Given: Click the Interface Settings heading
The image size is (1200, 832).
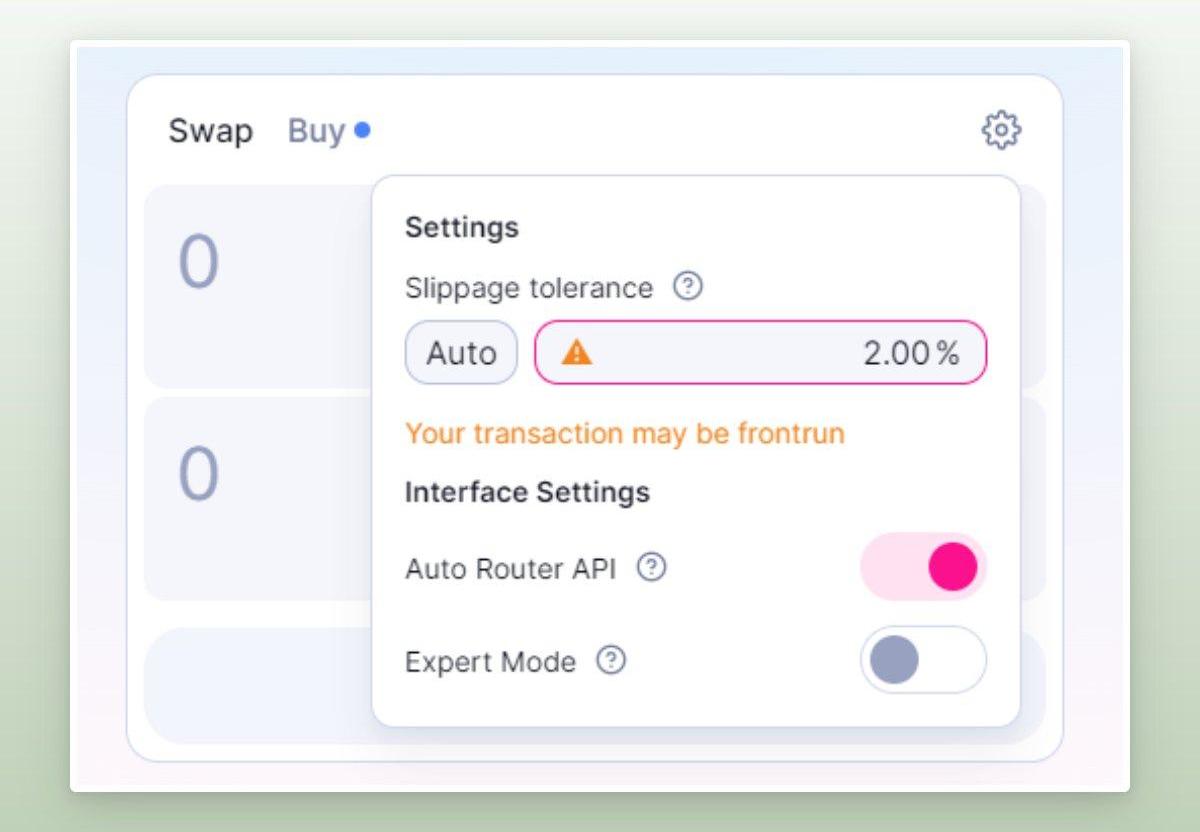Looking at the screenshot, I should coord(527,492).
